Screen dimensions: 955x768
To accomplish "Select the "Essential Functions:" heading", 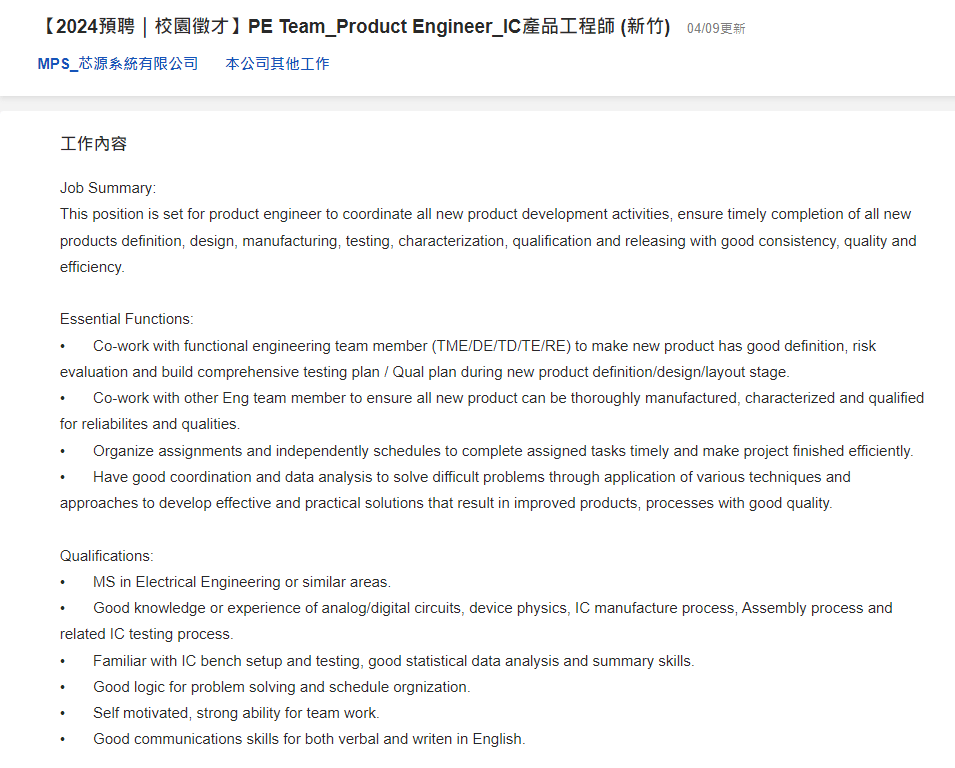I will click(127, 319).
